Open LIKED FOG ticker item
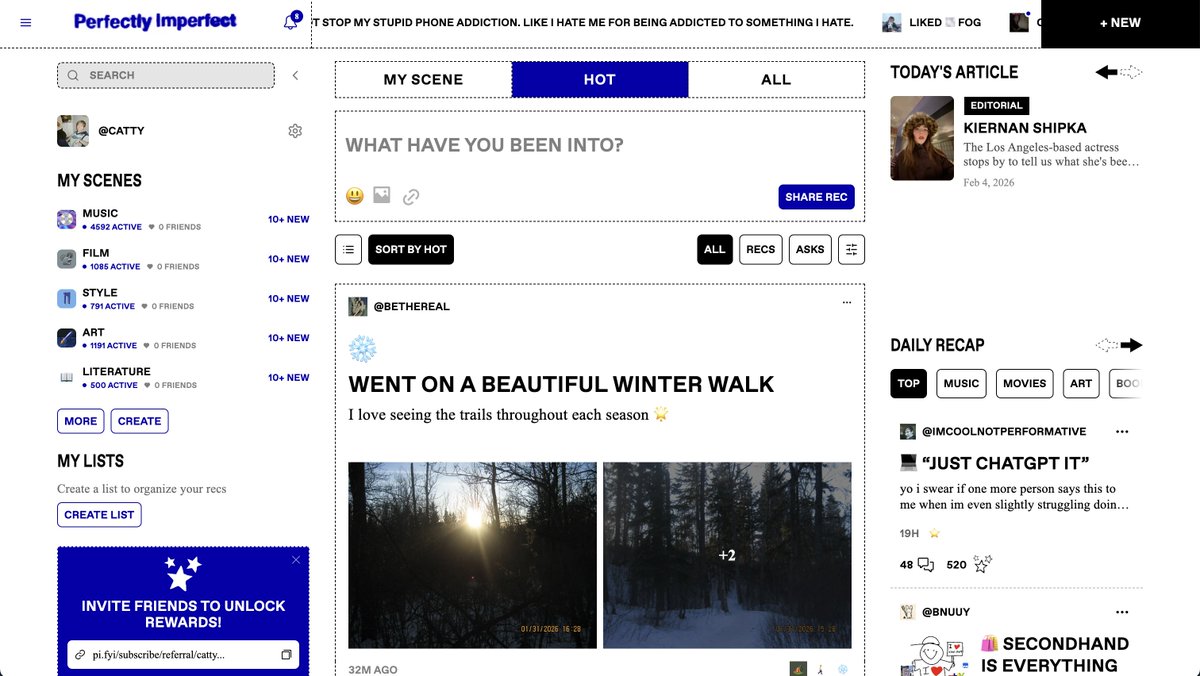This screenshot has width=1200, height=676. [932, 22]
